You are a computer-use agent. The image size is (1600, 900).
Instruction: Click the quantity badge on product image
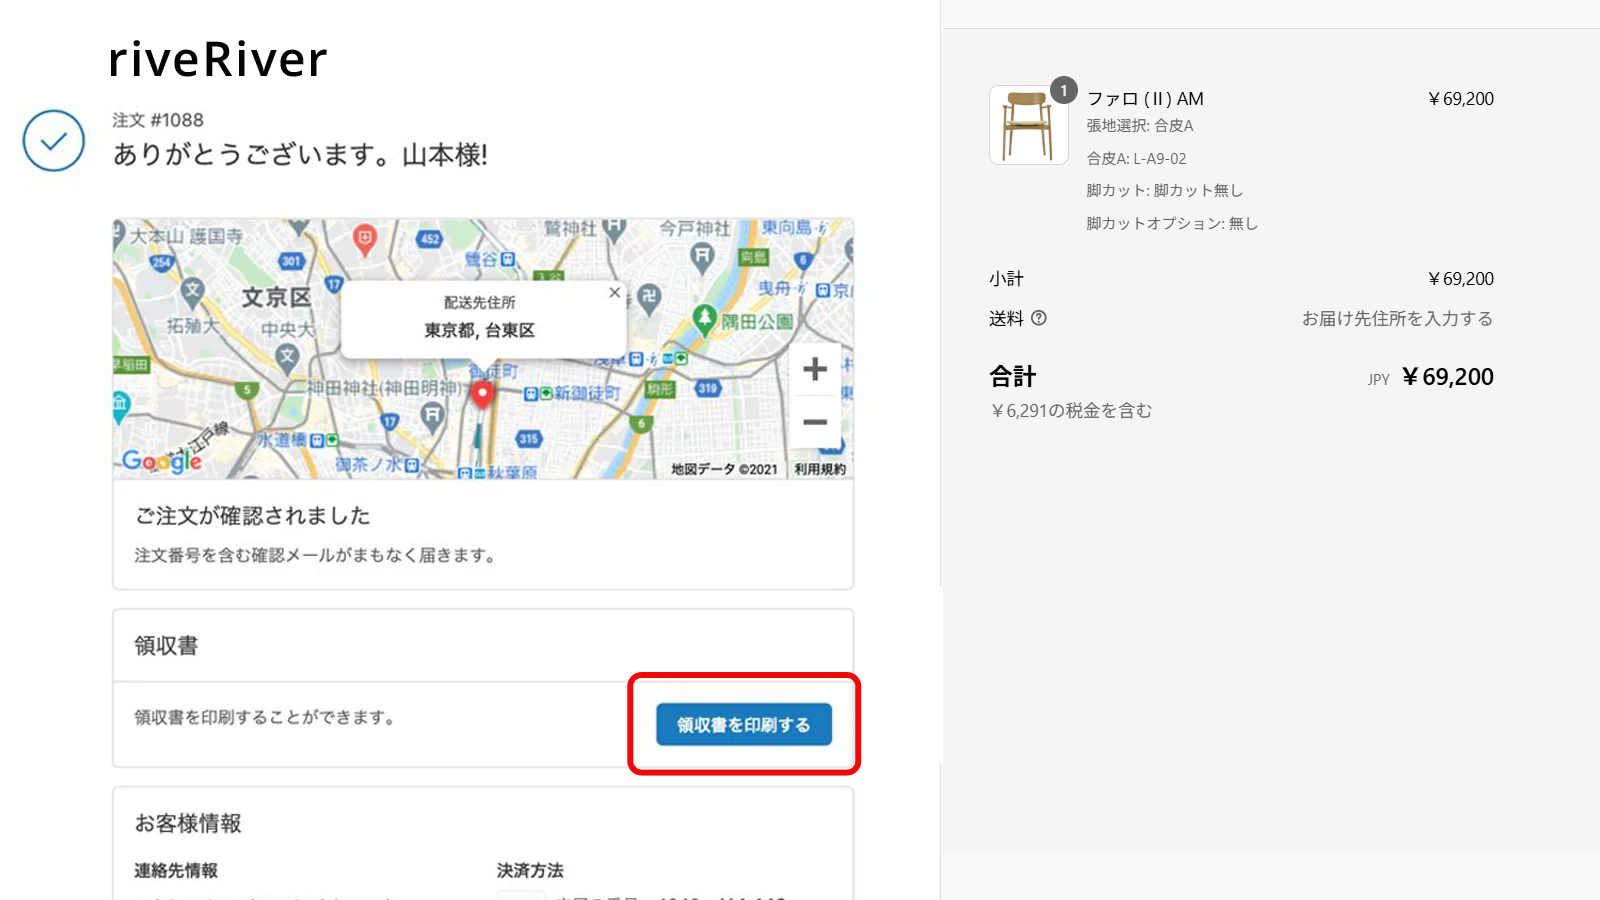click(1063, 91)
